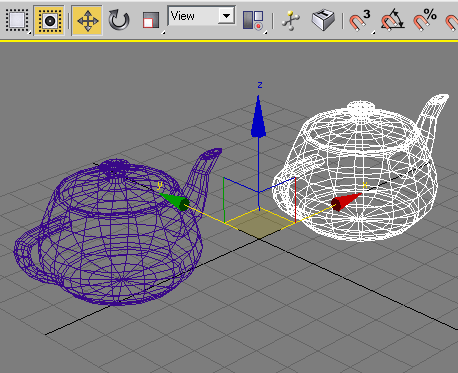Click the yellow XY plane gizmo square
Image resolution: width=458 pixels, height=373 pixels.
click(259, 223)
